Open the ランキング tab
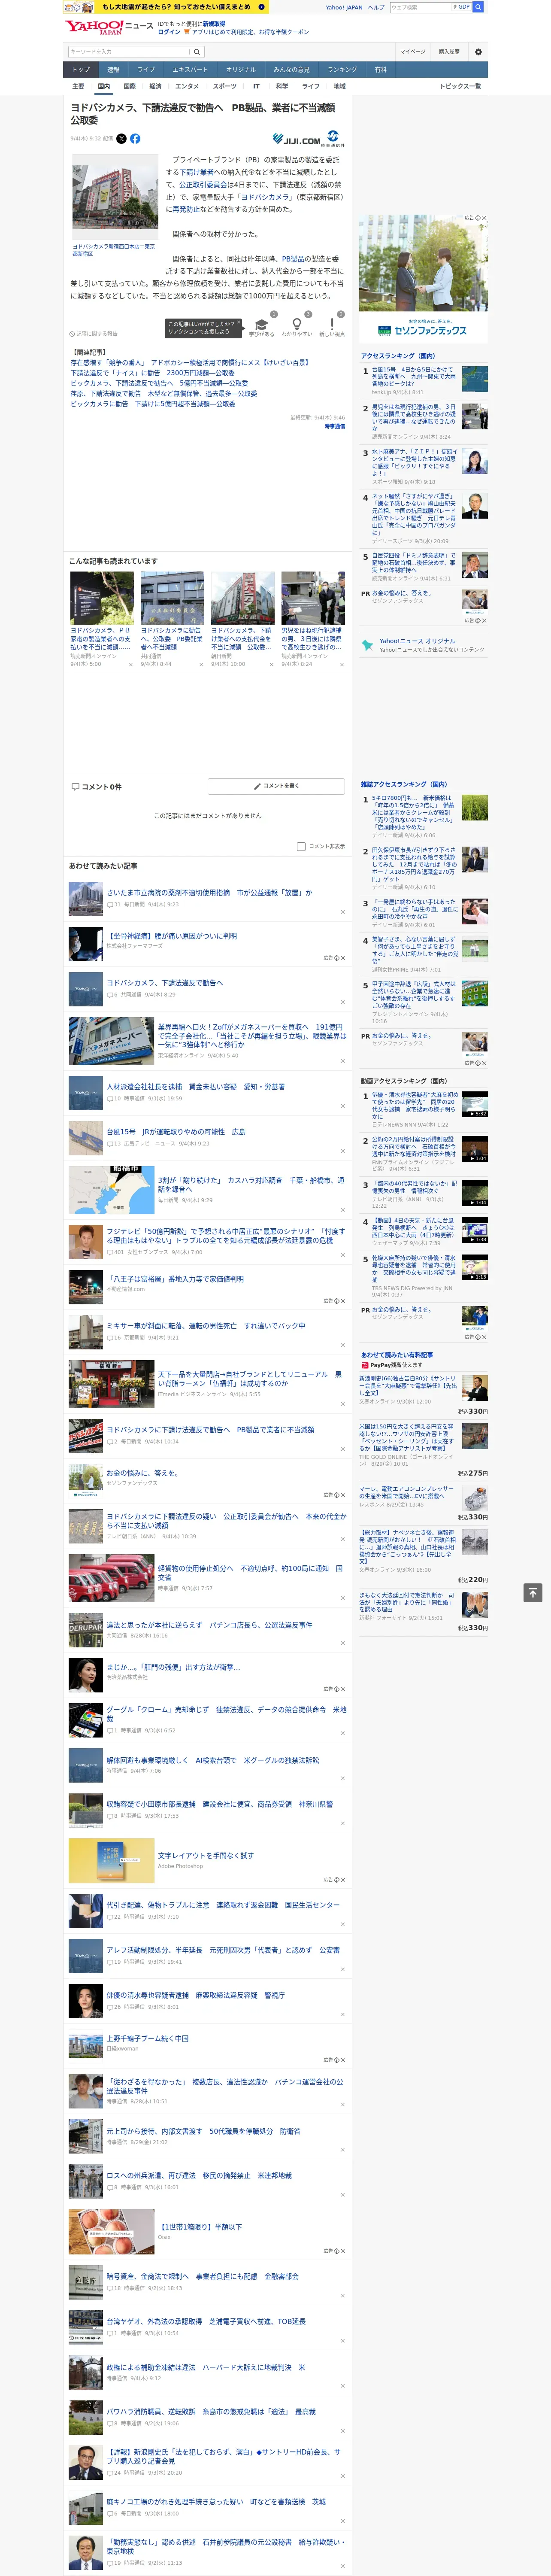 coord(342,70)
